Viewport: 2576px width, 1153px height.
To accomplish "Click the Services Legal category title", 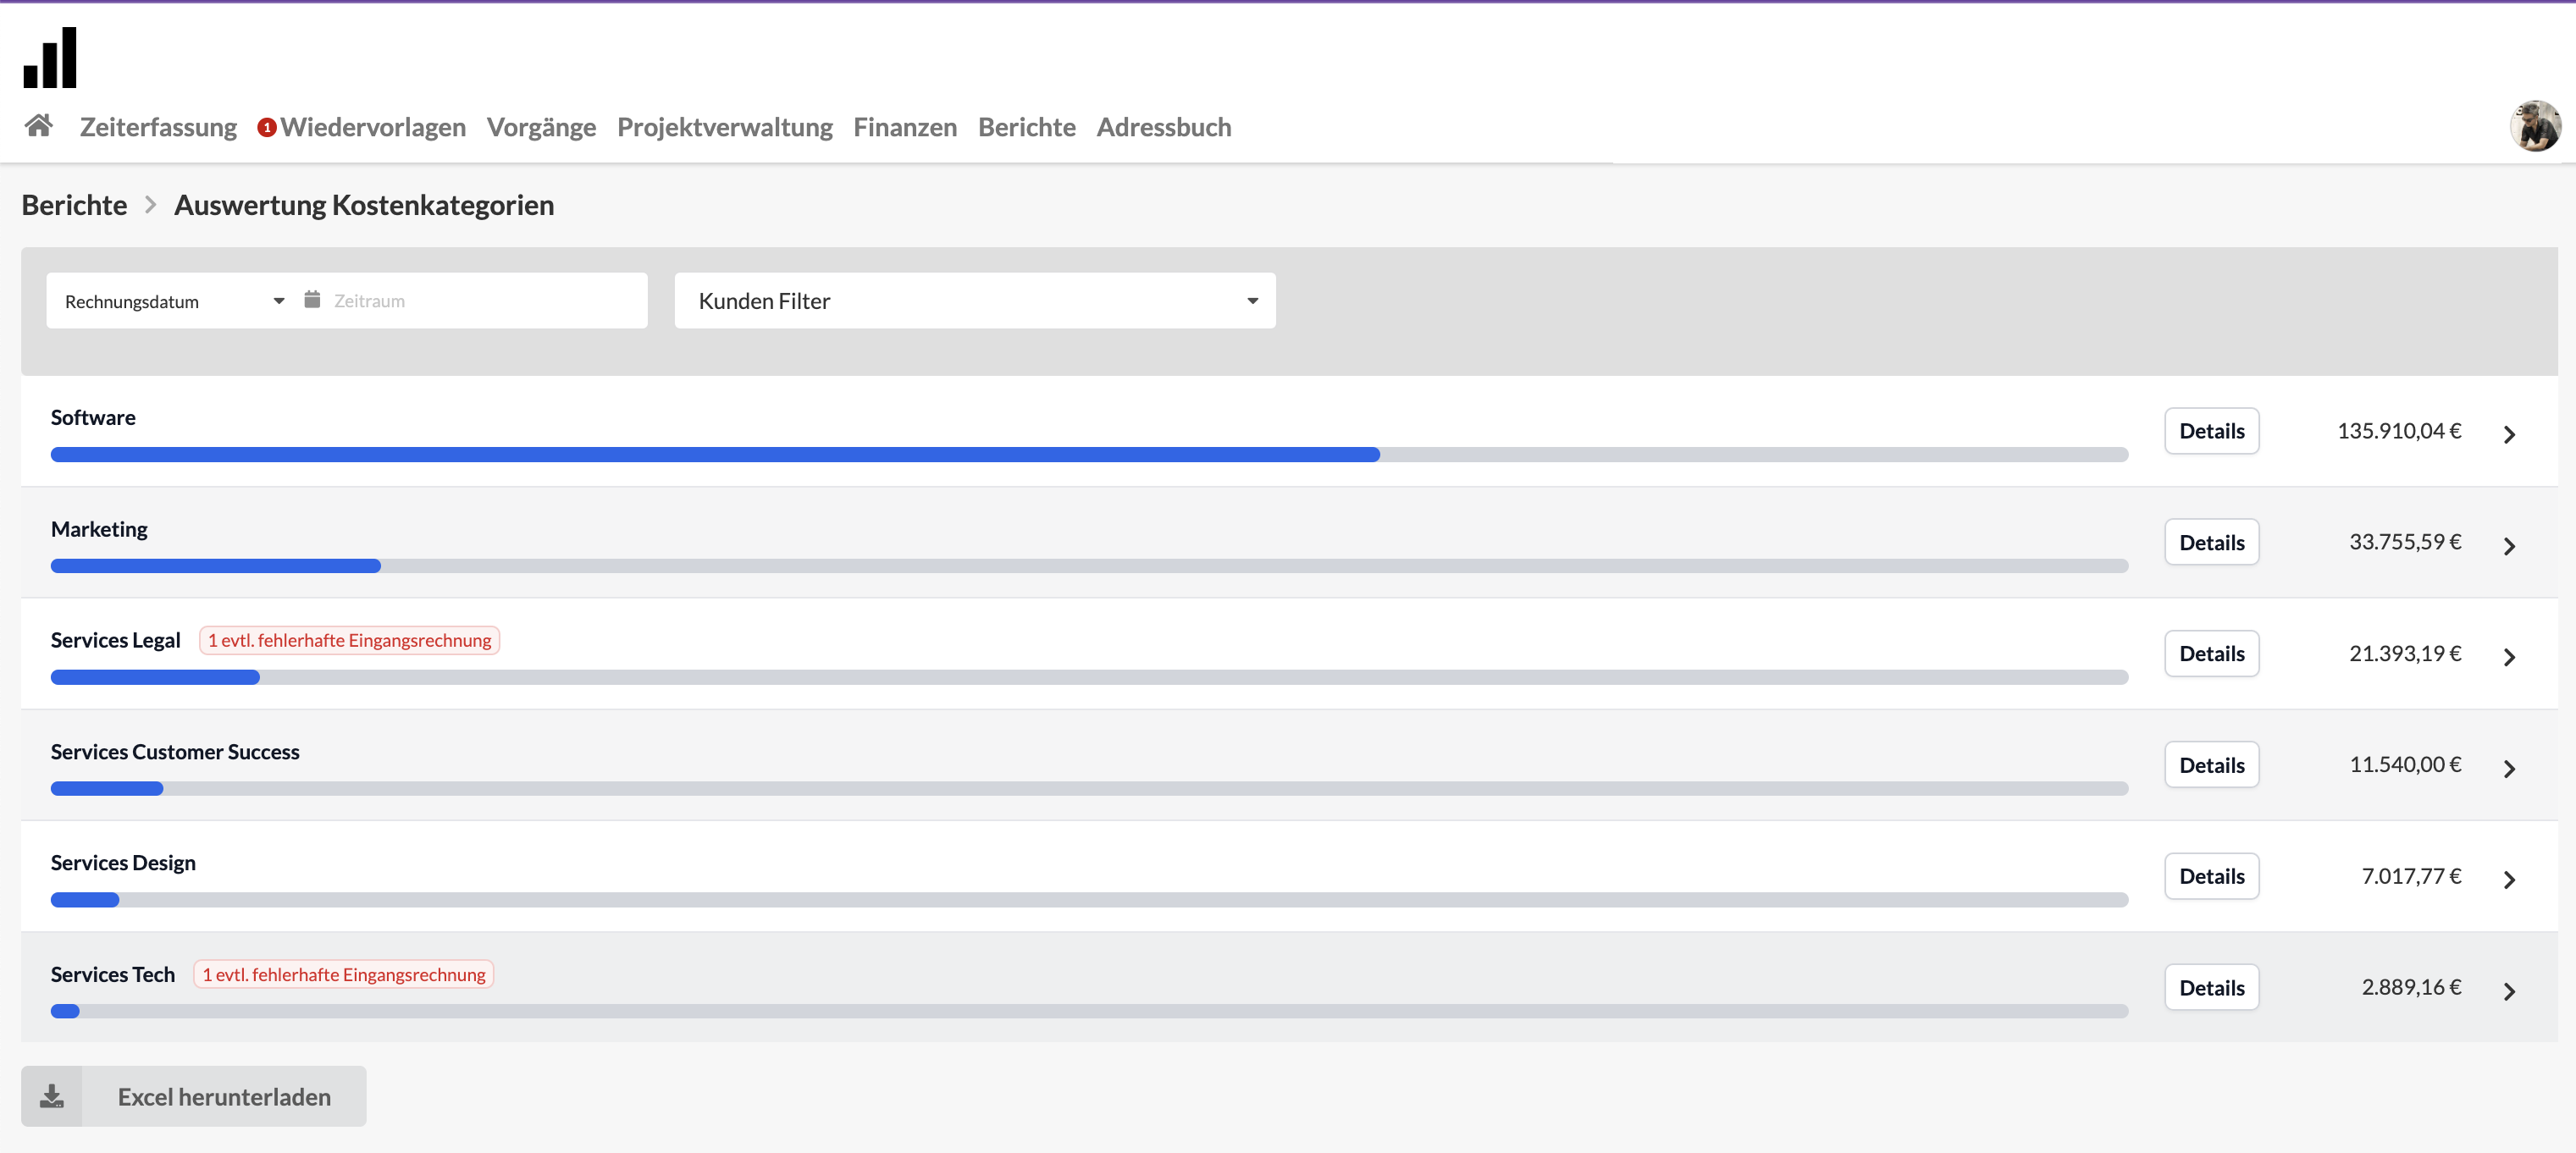I will (x=116, y=640).
